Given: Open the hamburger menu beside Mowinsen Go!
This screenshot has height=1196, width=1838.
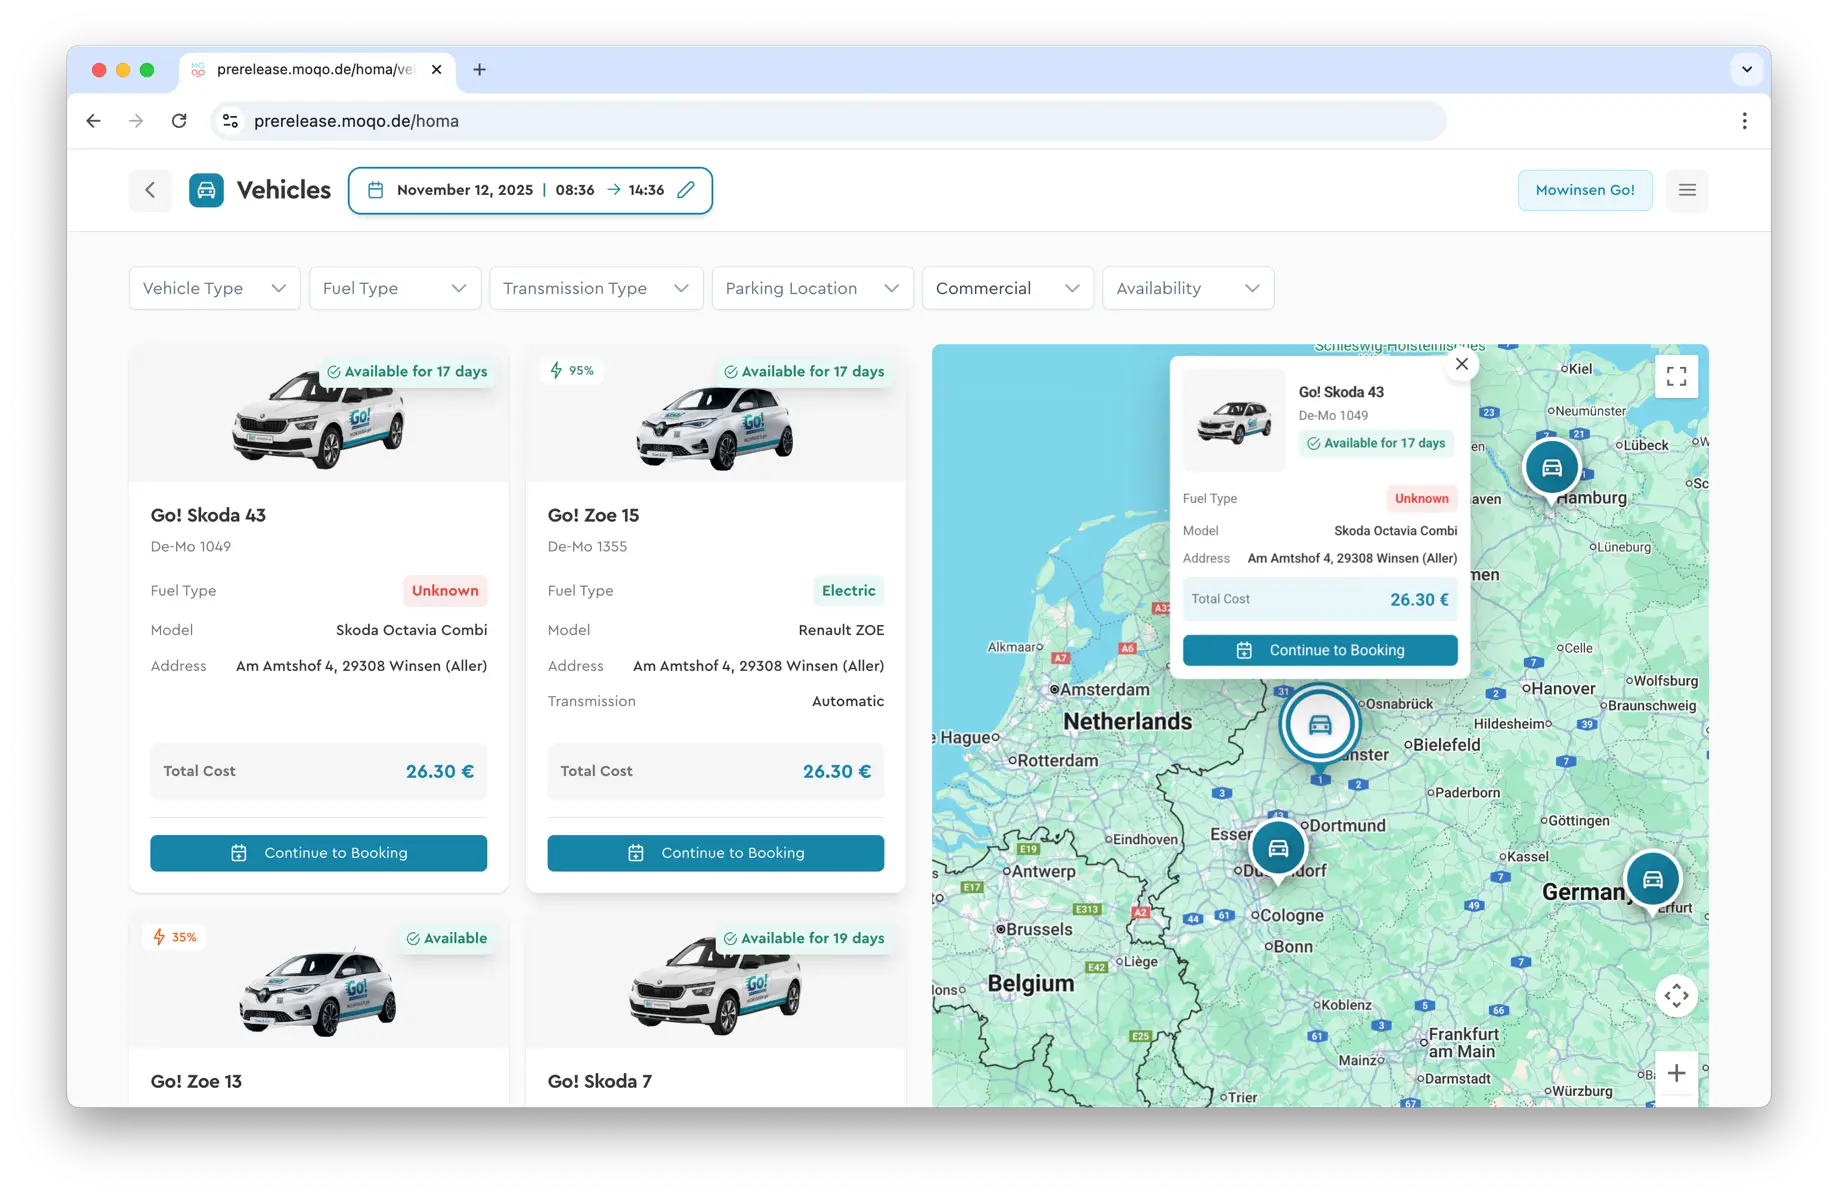Looking at the screenshot, I should [1687, 190].
